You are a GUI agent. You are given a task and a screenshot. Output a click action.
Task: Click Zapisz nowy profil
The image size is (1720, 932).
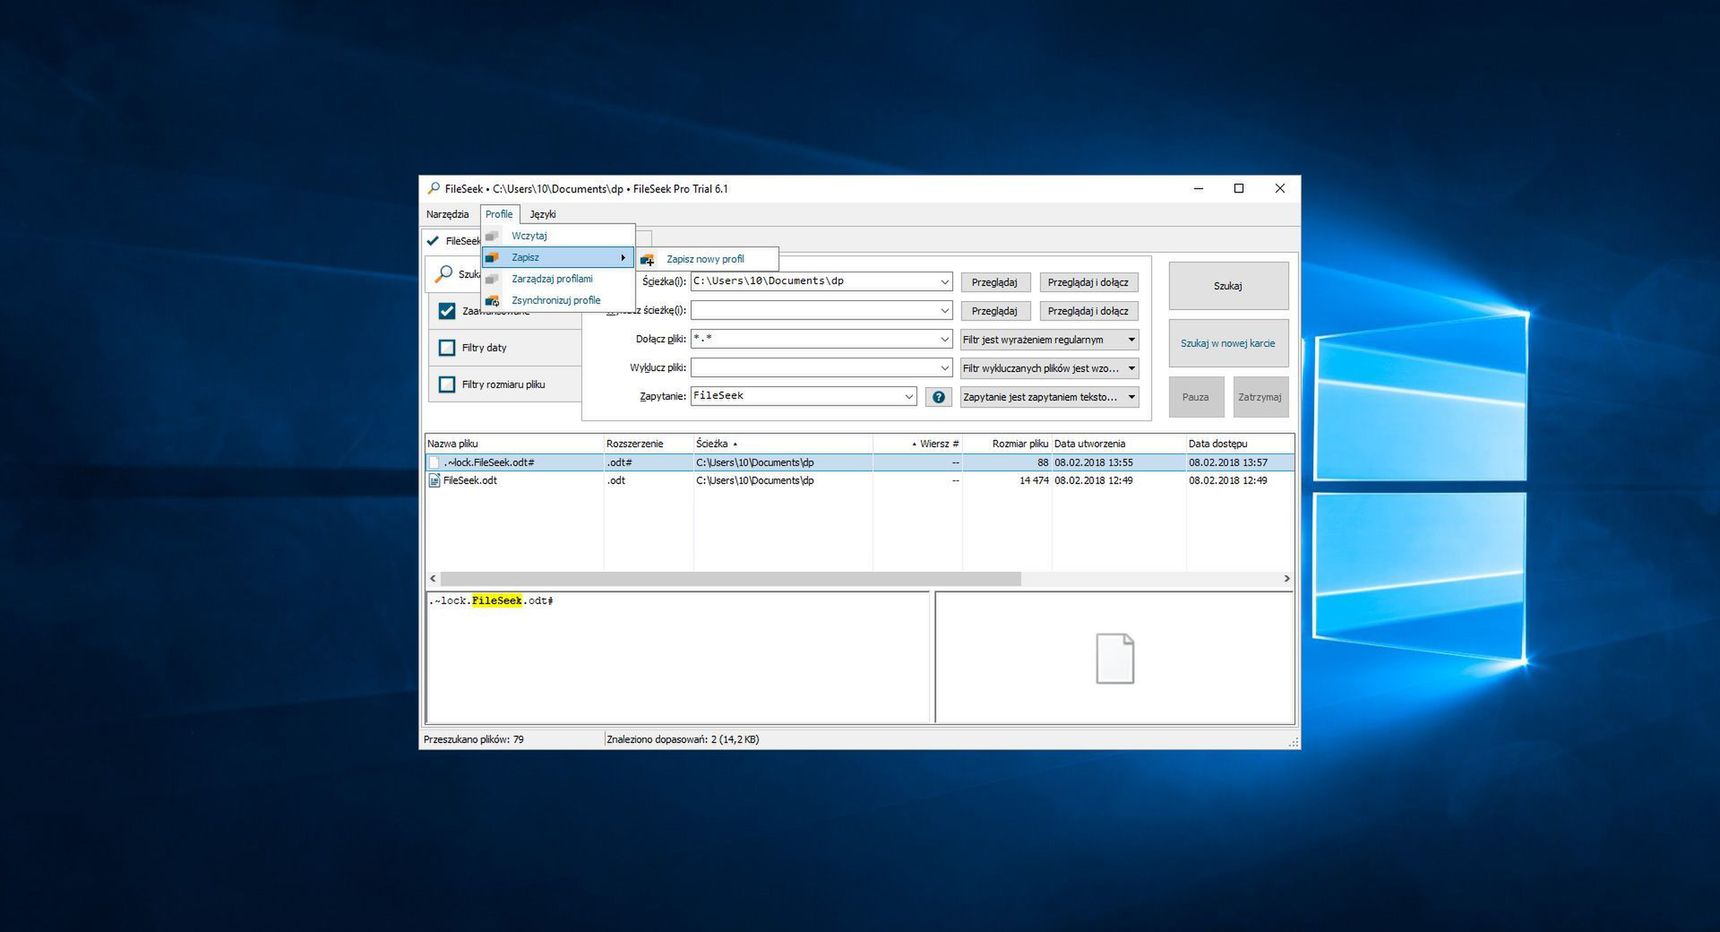[x=706, y=259]
